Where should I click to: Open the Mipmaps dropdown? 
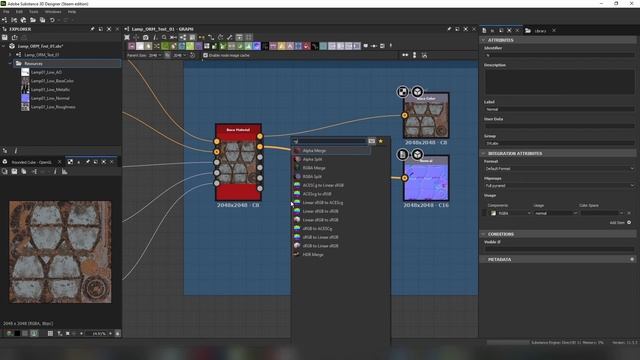click(x=559, y=186)
